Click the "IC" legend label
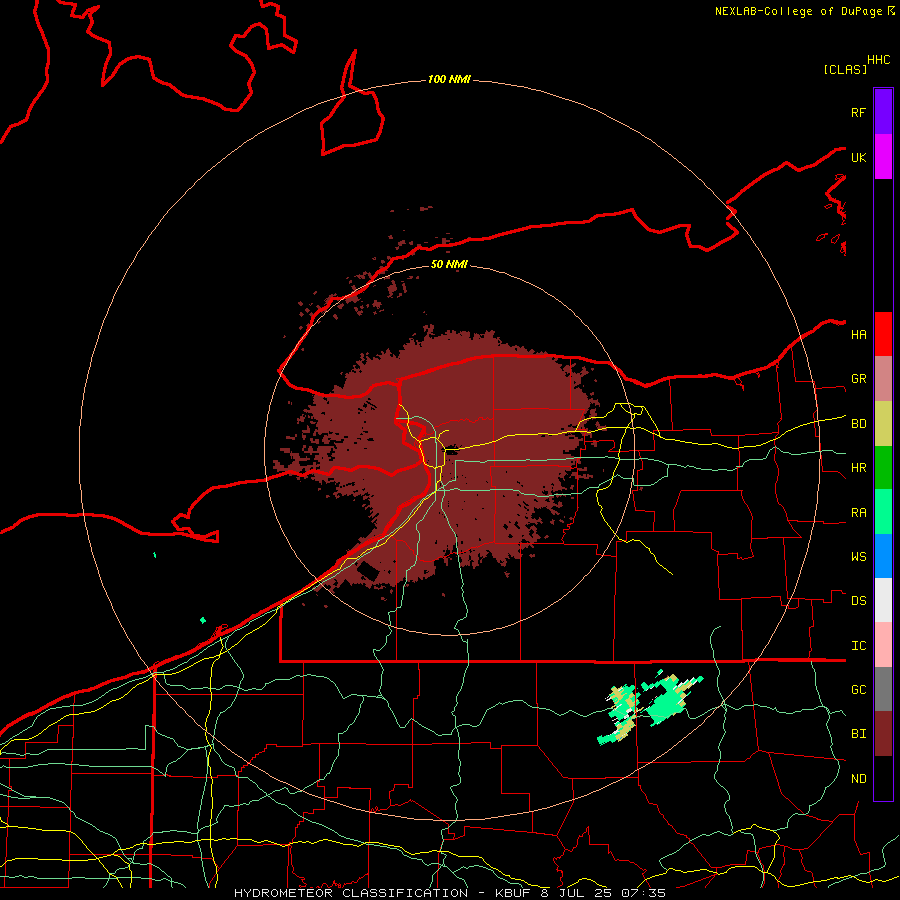Viewport: 900px width, 900px height. [x=858, y=646]
